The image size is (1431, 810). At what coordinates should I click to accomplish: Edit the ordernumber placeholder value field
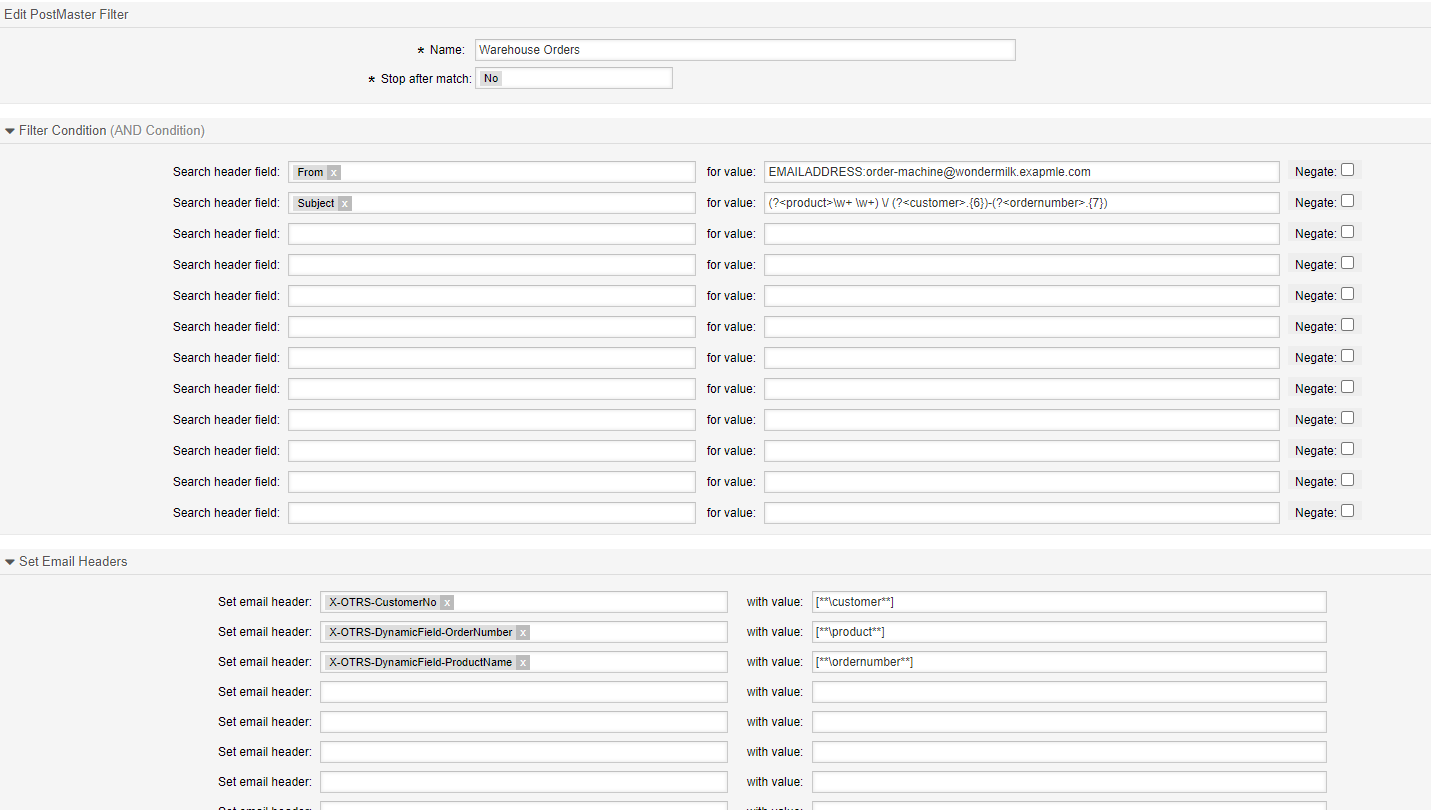(1068, 662)
